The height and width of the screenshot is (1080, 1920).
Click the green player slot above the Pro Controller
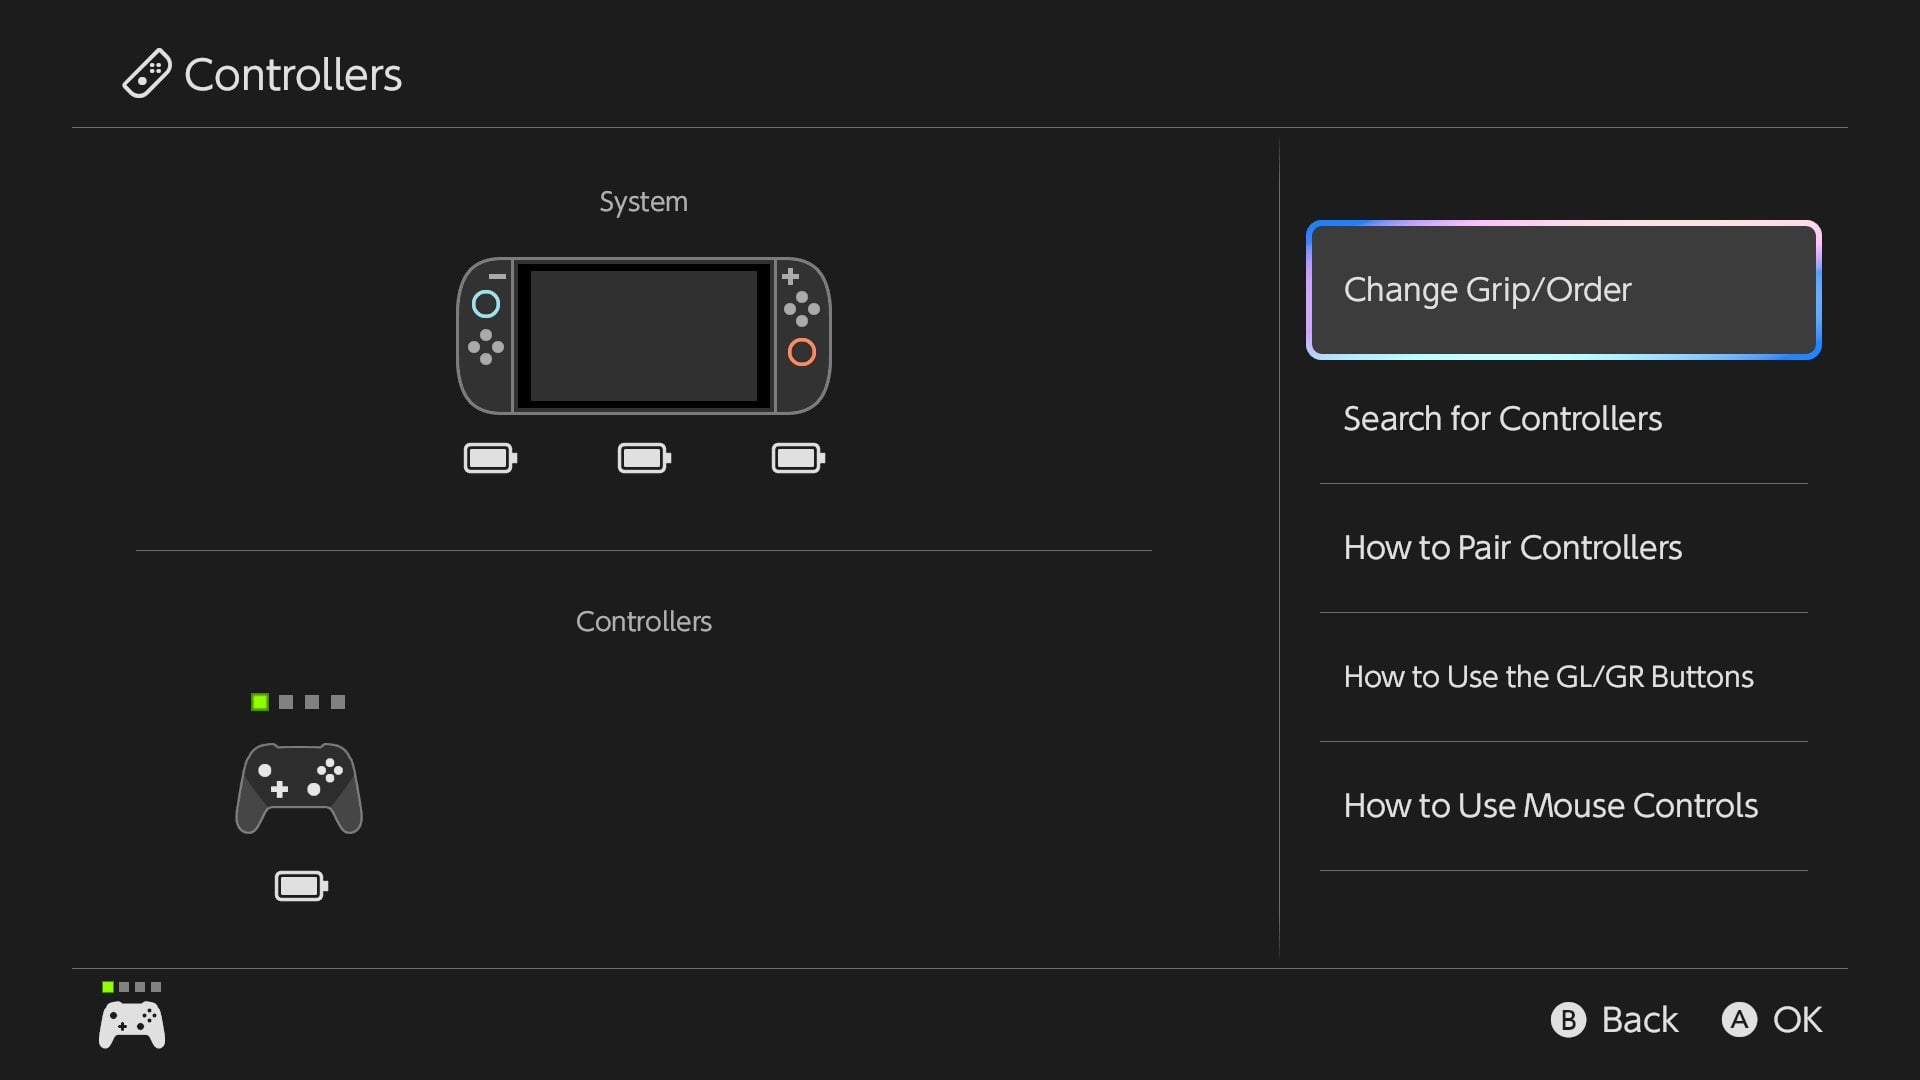[259, 701]
